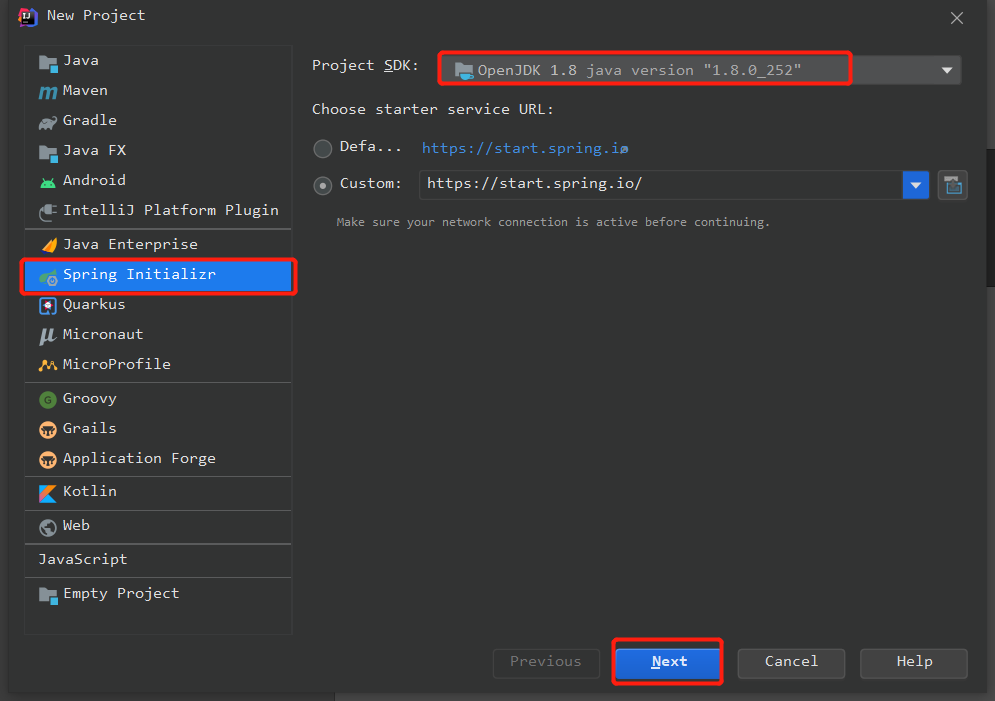Click 'IntelliJ Platform Plugin' label

(x=171, y=211)
